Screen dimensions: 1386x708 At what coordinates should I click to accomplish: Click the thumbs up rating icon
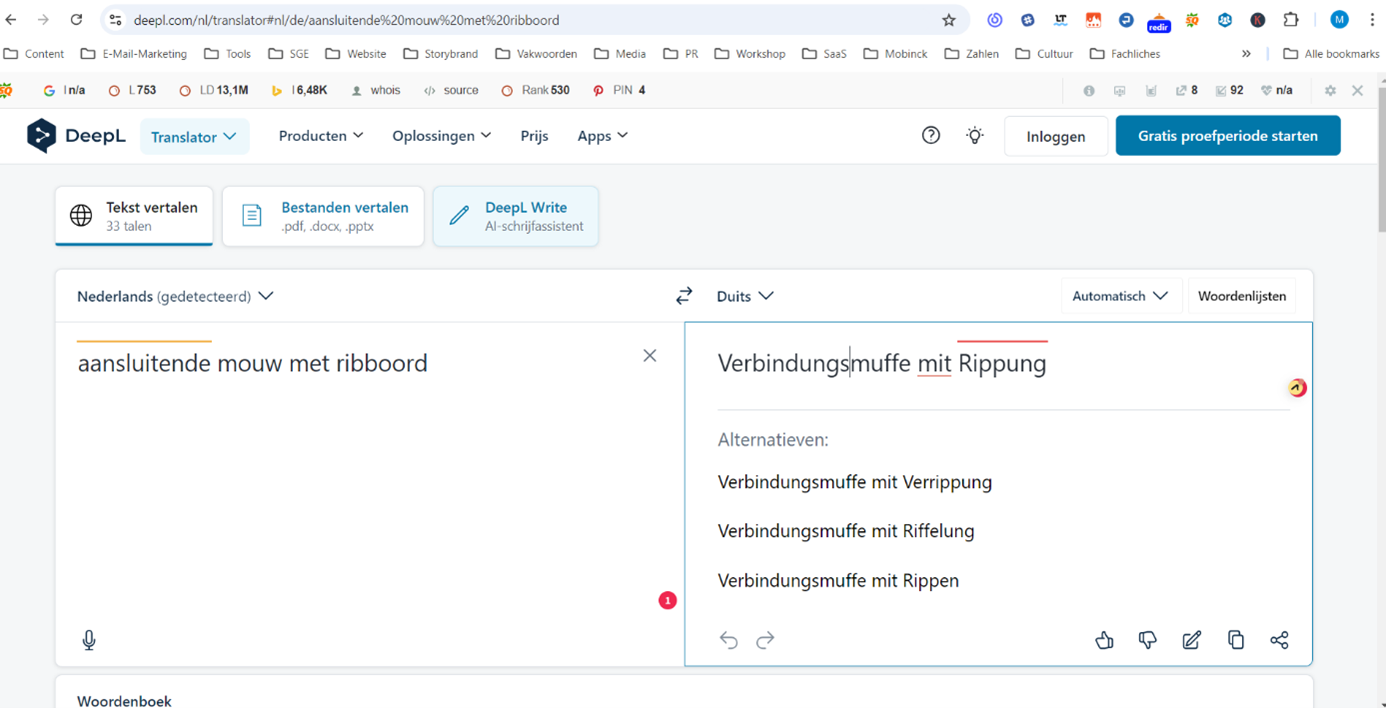[1104, 640]
